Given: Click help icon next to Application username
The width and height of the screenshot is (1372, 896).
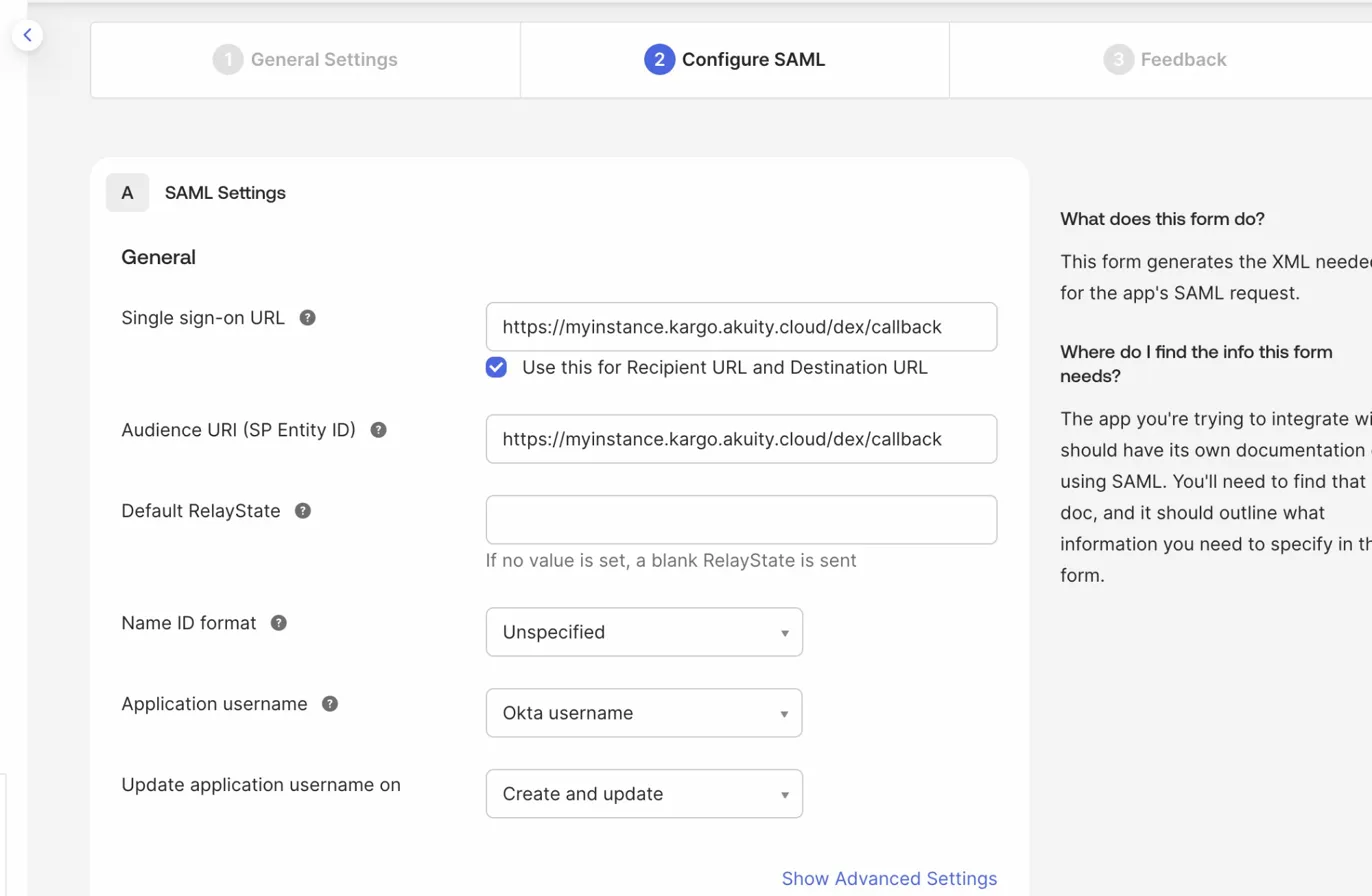Looking at the screenshot, I should 330,704.
